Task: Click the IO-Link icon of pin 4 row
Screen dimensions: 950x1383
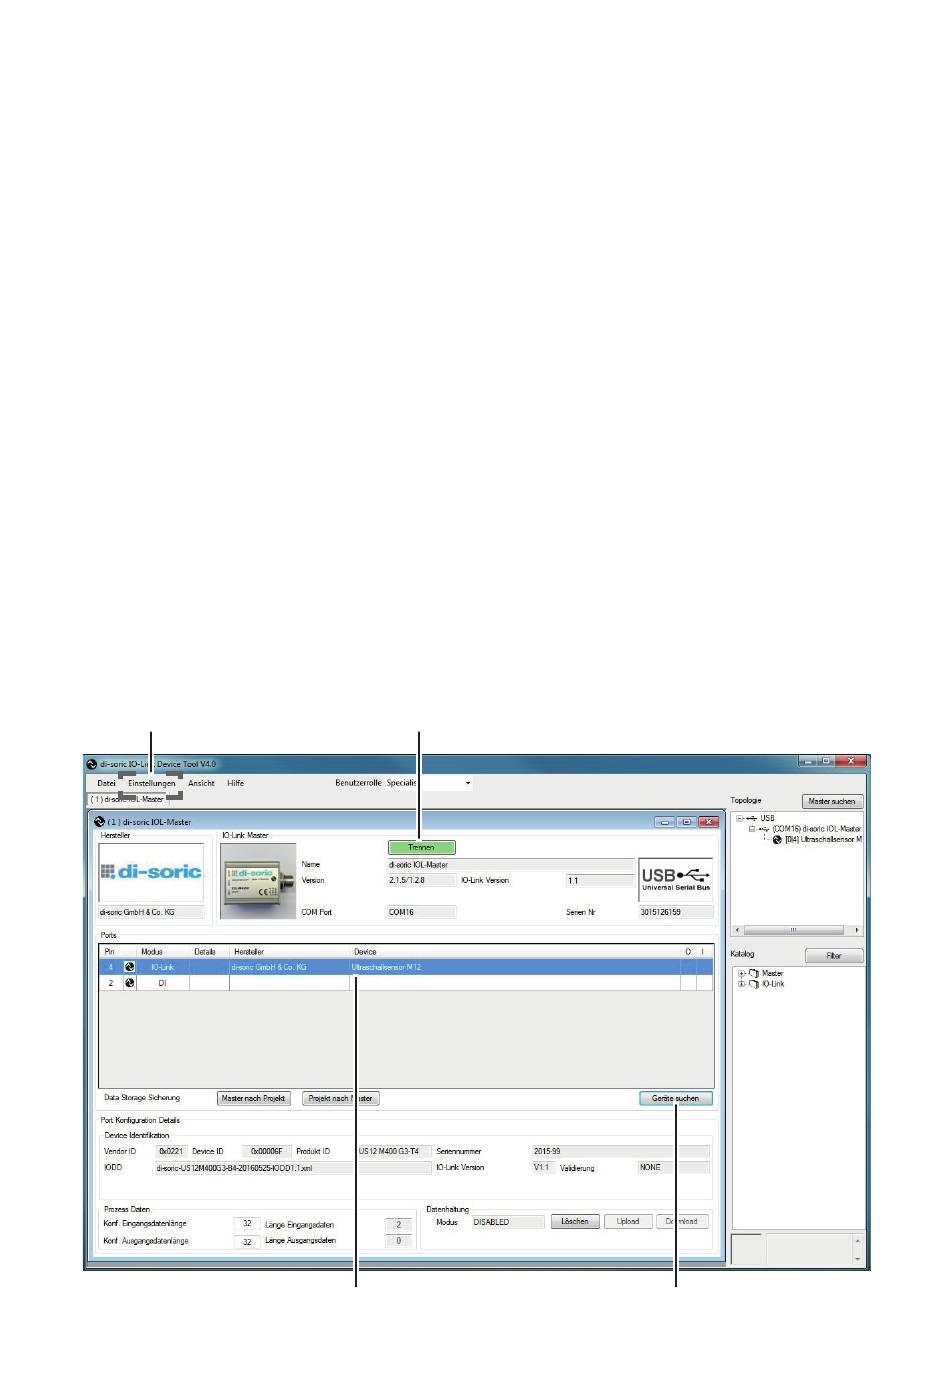Action: [x=129, y=967]
